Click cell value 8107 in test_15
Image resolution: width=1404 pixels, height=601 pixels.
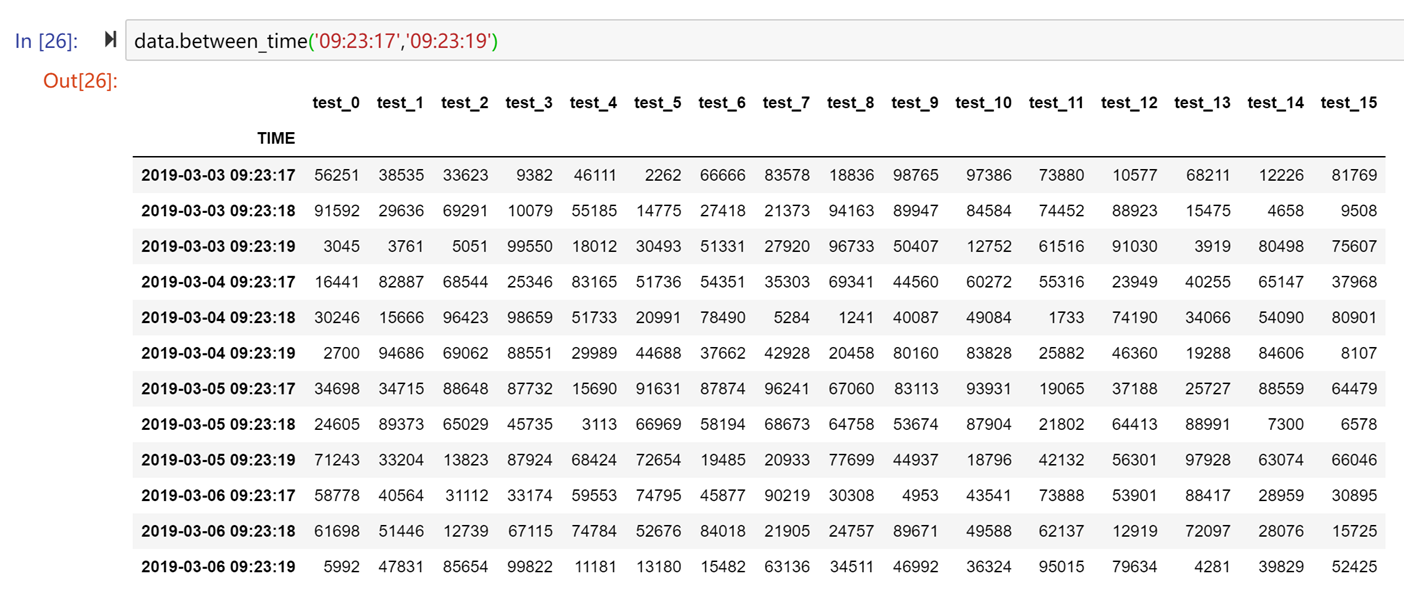coord(1359,353)
